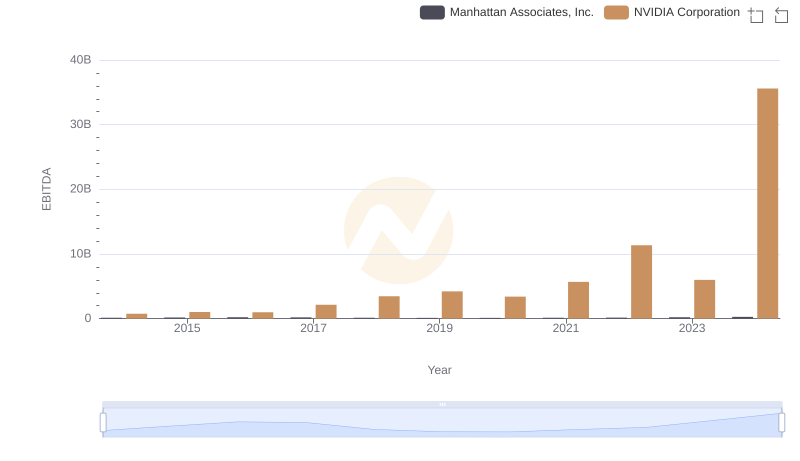Click the NVIDIA bar for 2017
Viewport: 800px width, 461px height.
tap(326, 311)
